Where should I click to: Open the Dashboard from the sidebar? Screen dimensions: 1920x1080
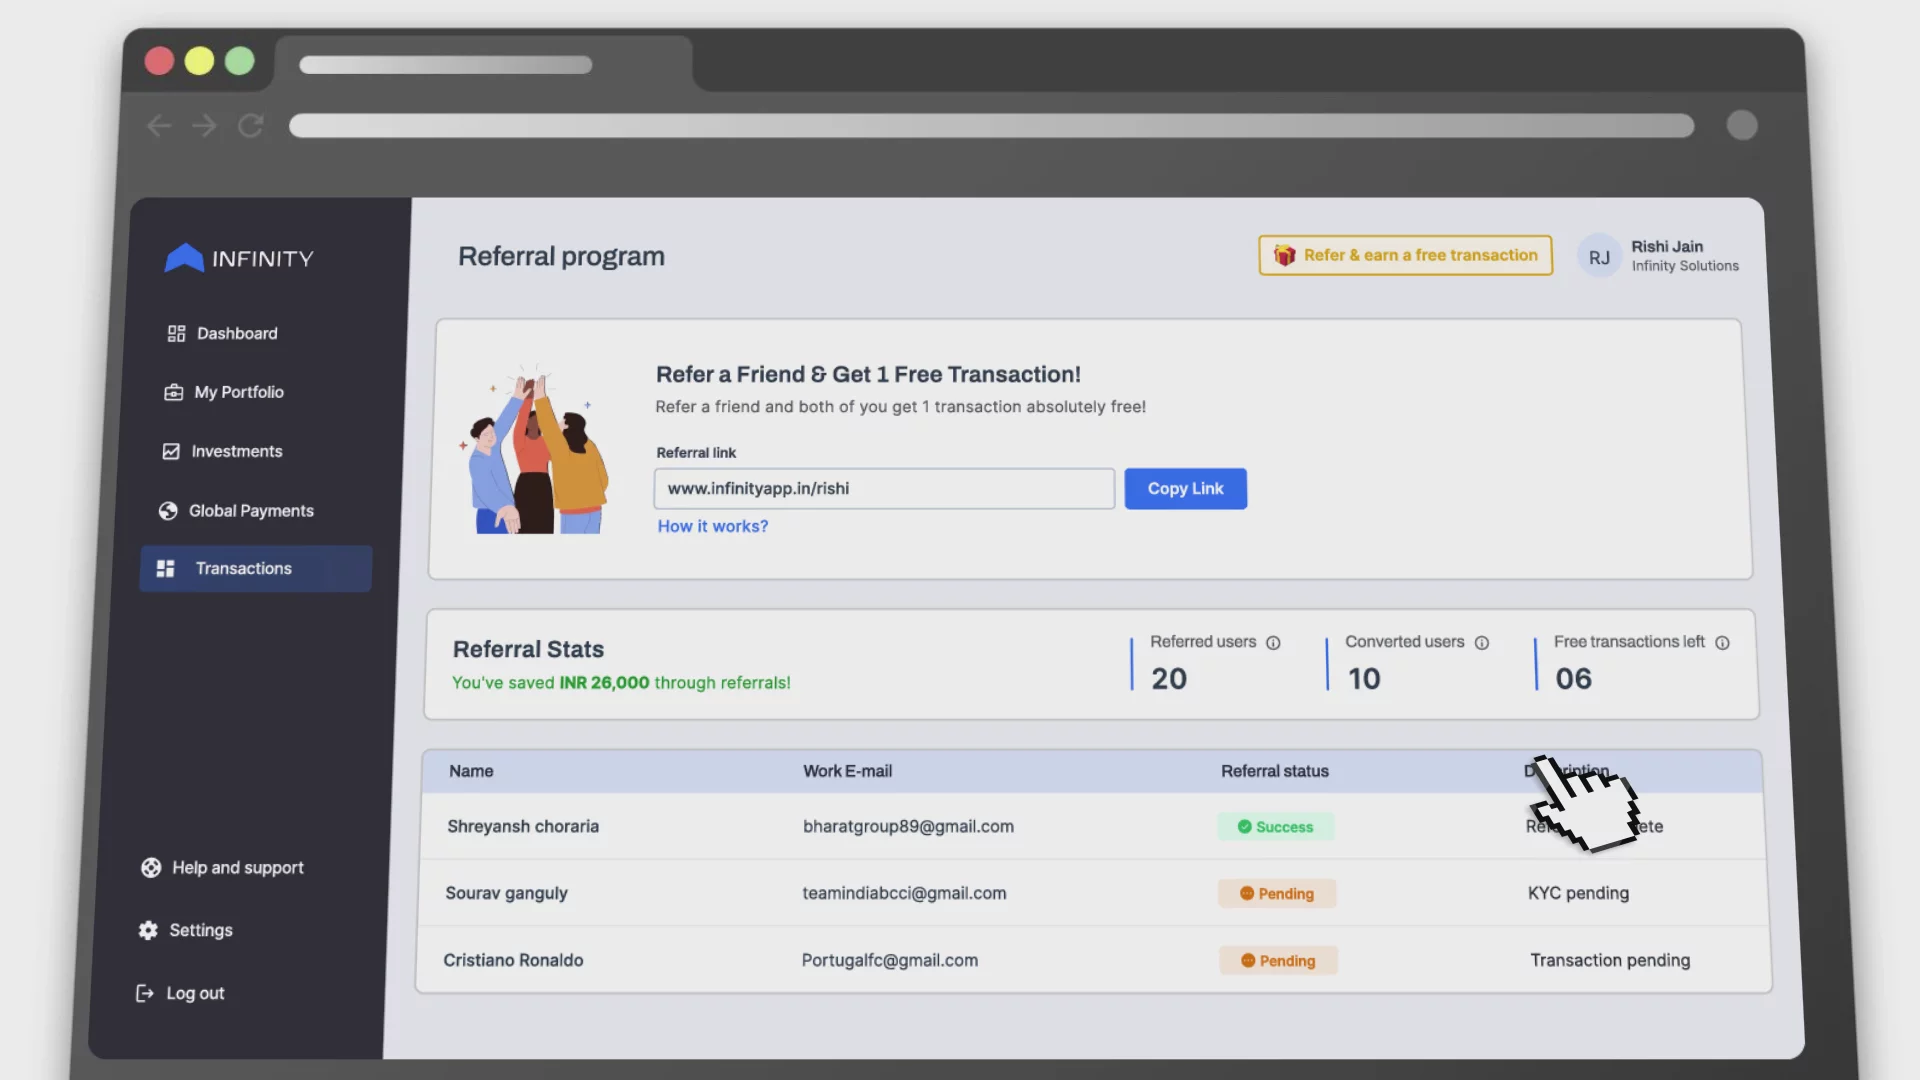[176, 334]
